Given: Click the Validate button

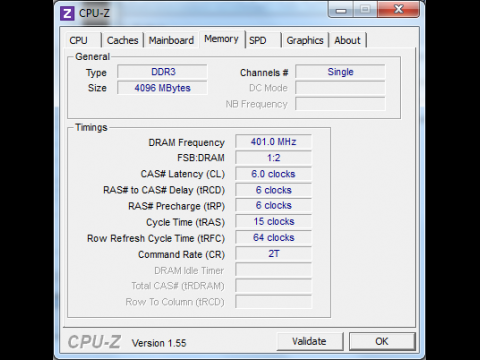Looking at the screenshot, I should tap(310, 341).
